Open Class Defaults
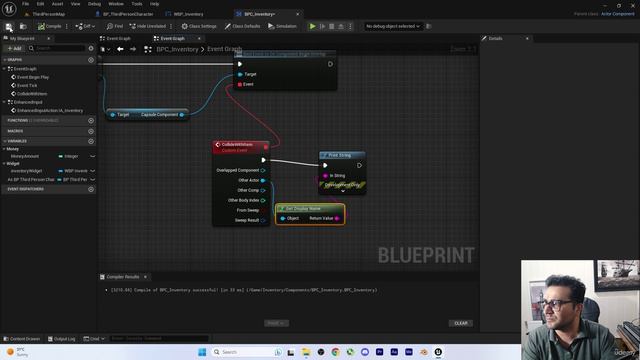The width and height of the screenshot is (640, 360). click(242, 27)
